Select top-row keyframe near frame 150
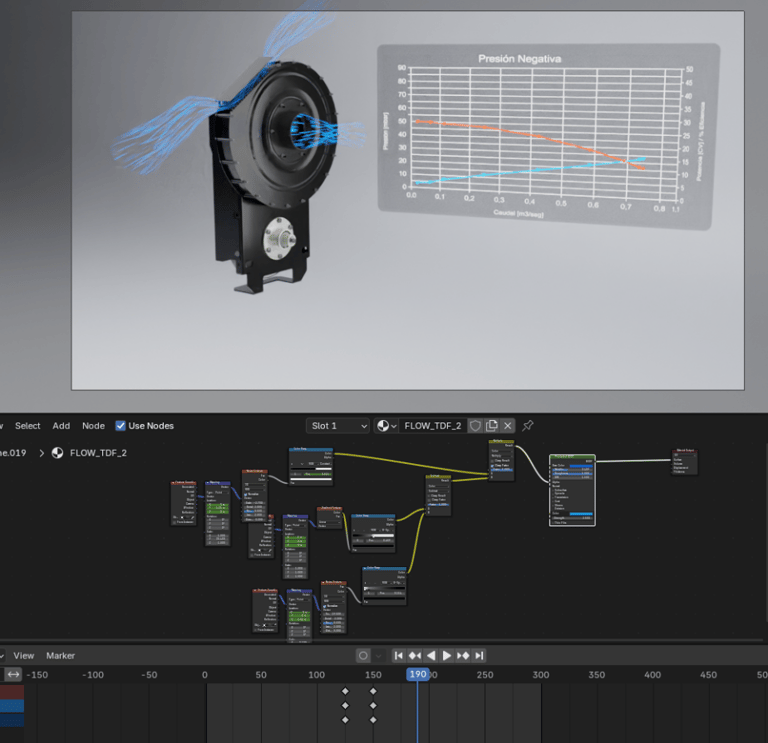Viewport: 768px width, 743px height. click(373, 691)
